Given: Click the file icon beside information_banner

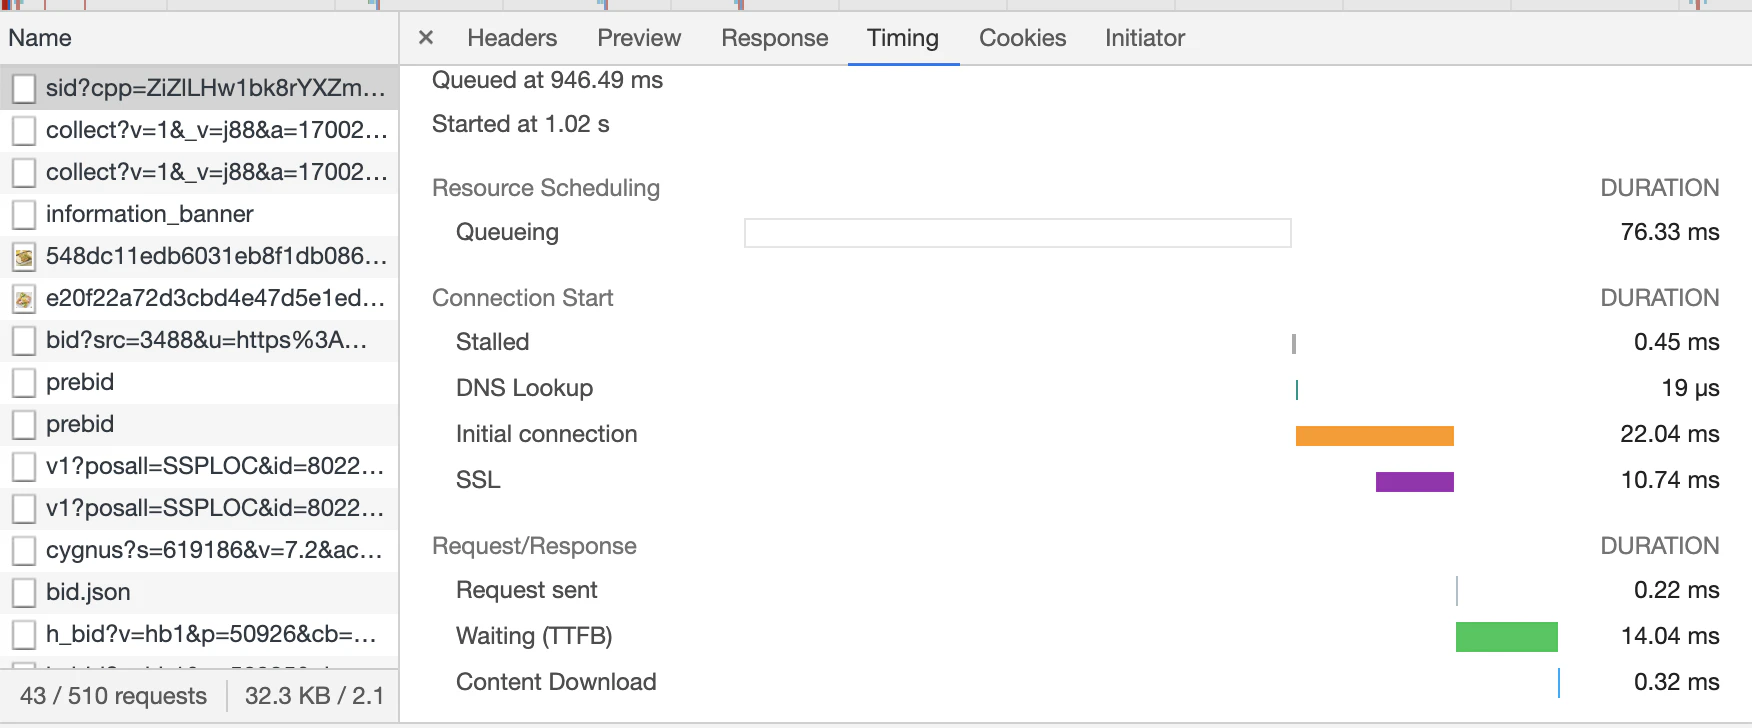Looking at the screenshot, I should (24, 214).
